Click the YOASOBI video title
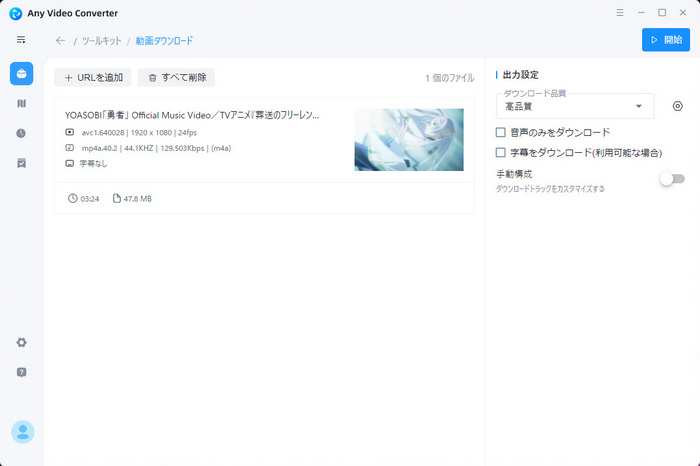The height and width of the screenshot is (466, 700). [x=192, y=115]
